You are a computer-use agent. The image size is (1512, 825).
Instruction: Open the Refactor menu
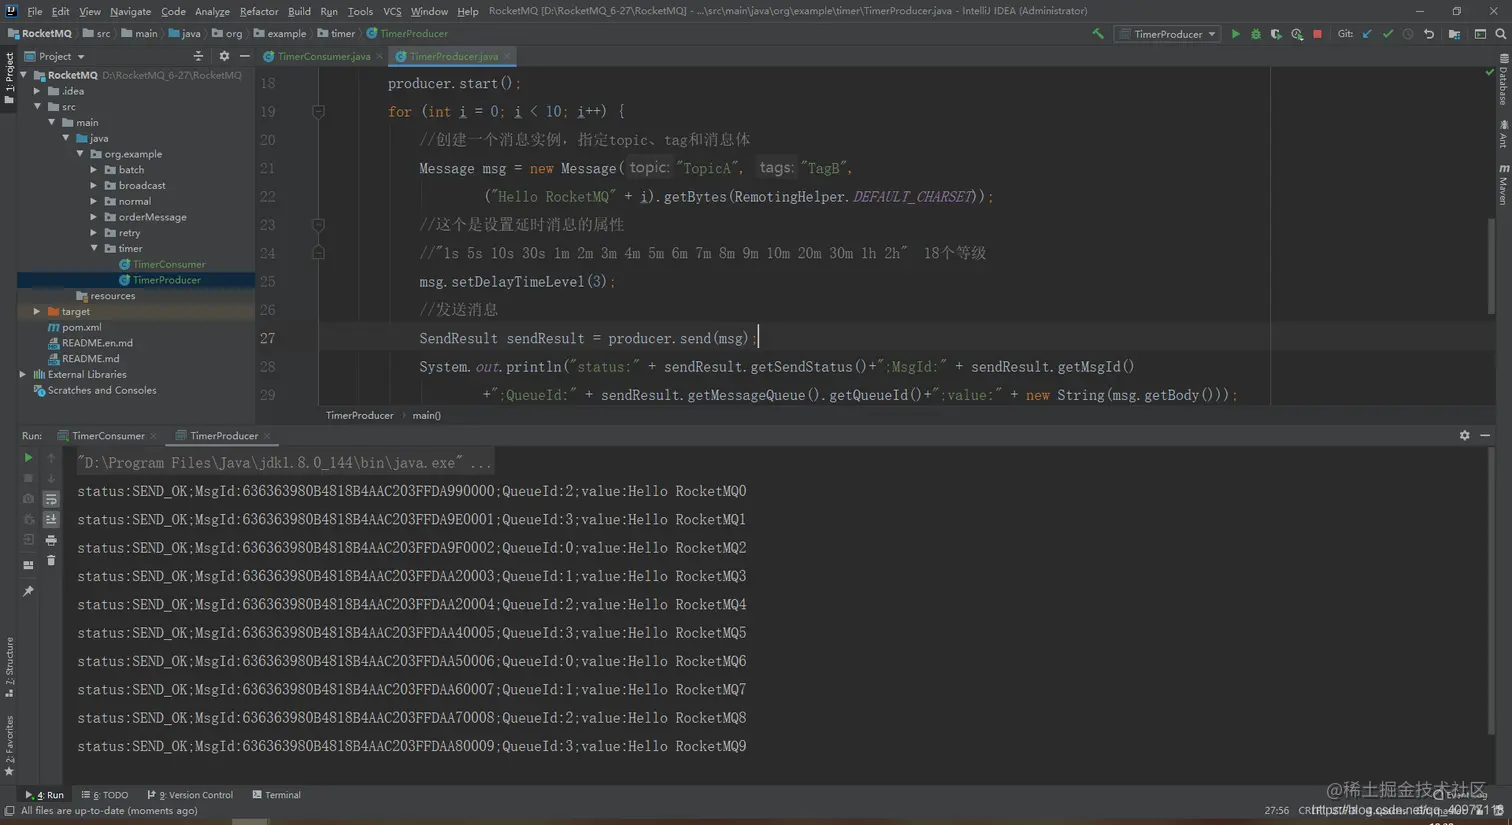click(259, 11)
